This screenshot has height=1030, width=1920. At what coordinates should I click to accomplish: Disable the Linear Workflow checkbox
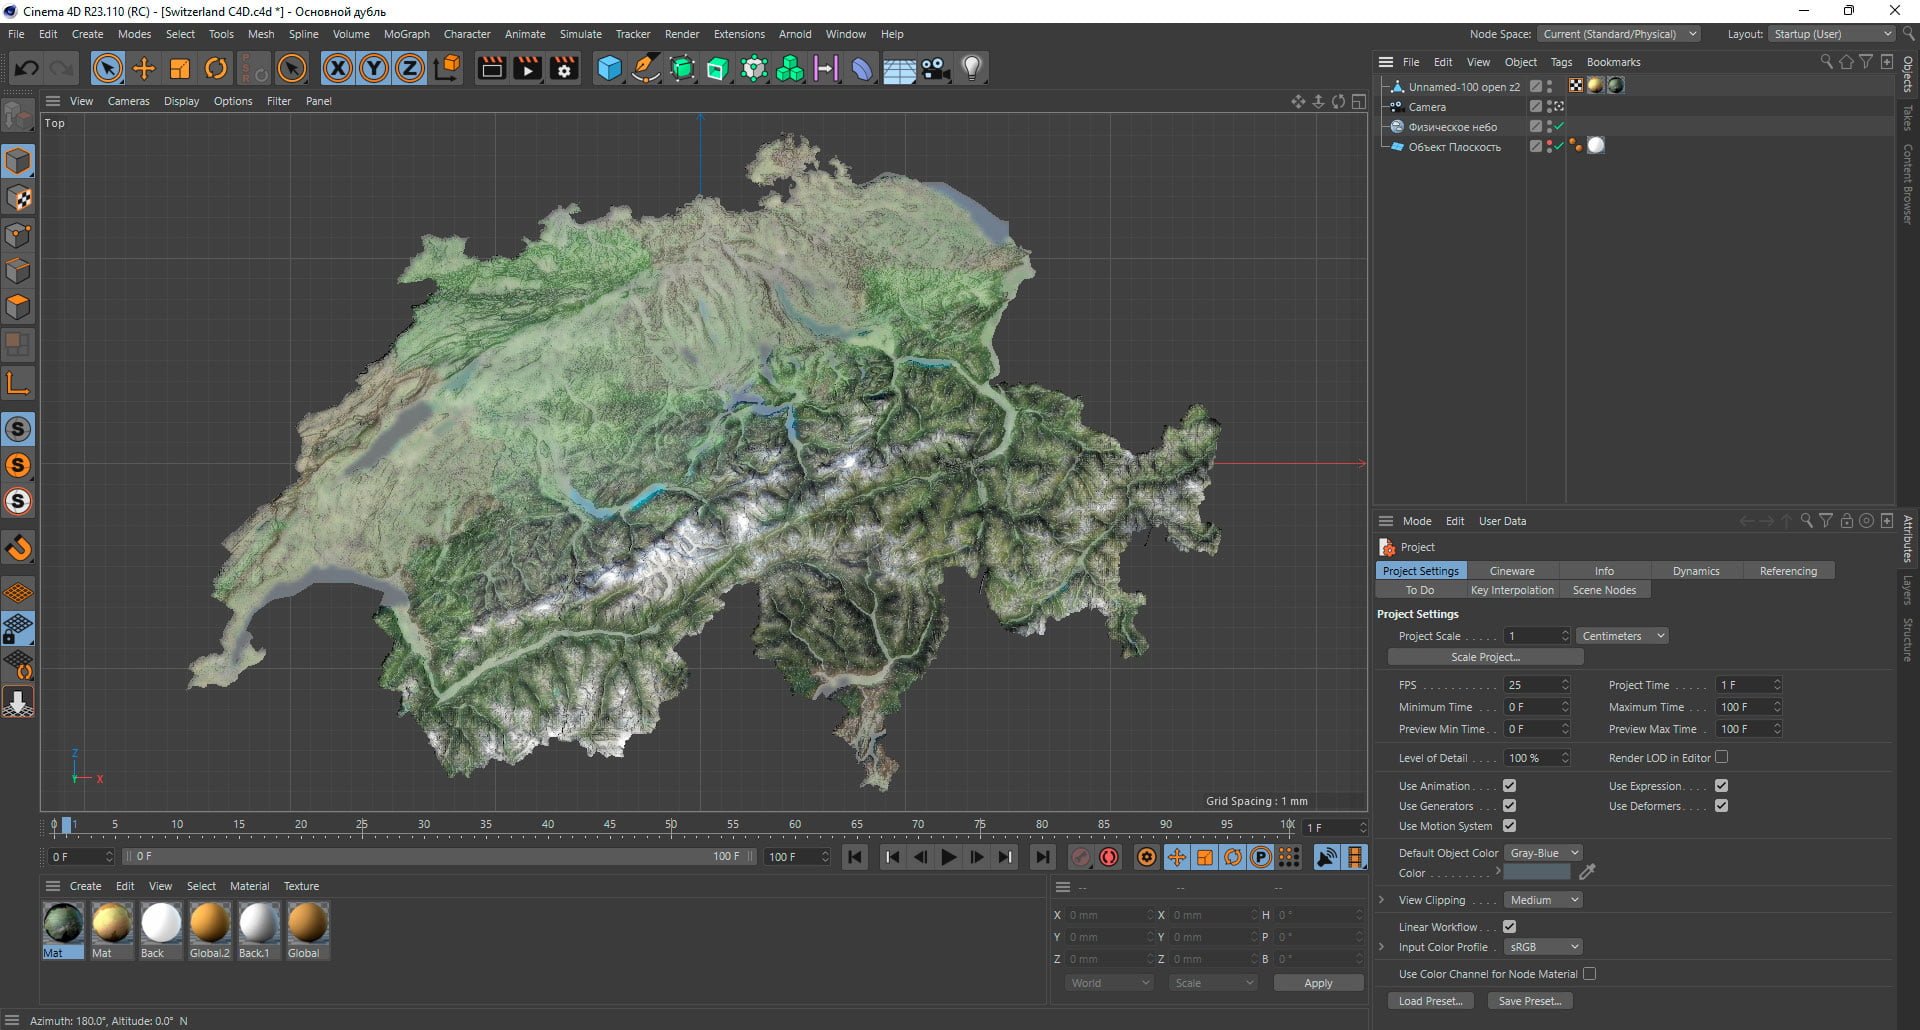(x=1509, y=927)
